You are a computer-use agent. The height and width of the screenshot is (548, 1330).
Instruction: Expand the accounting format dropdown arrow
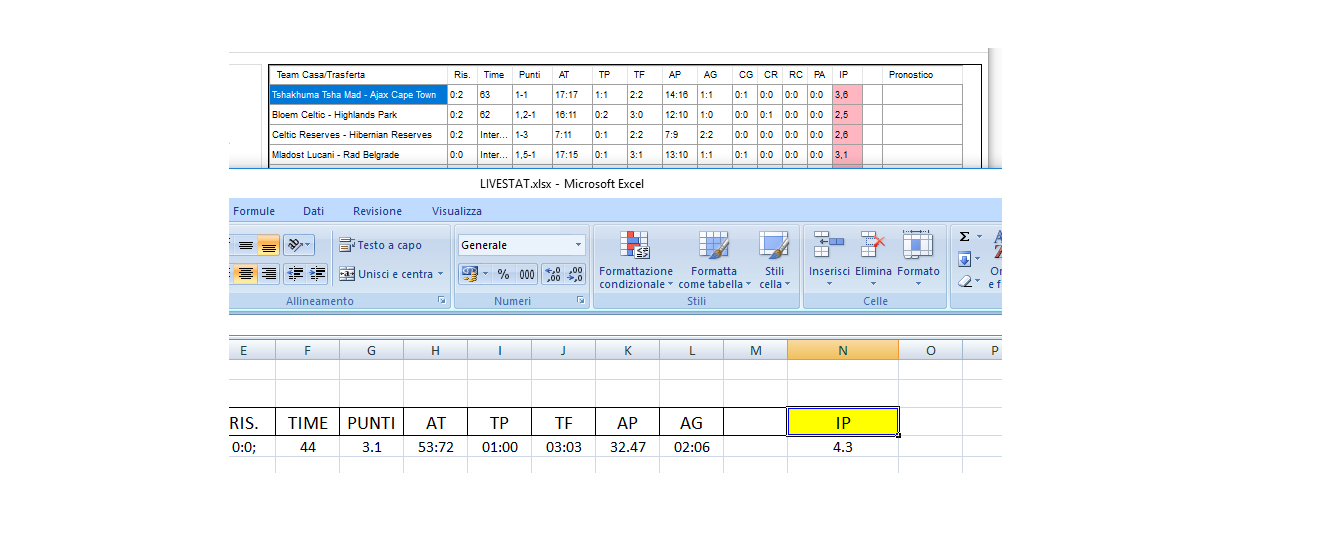click(x=486, y=274)
